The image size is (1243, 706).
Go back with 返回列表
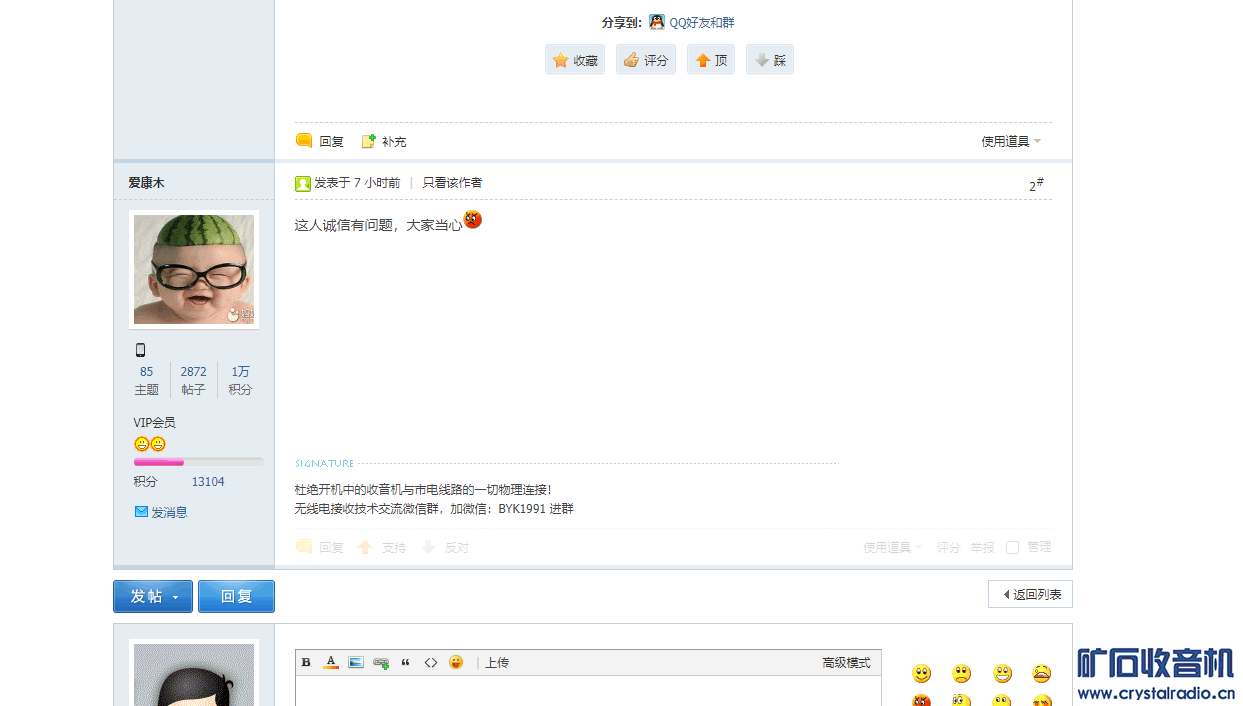[1030, 594]
